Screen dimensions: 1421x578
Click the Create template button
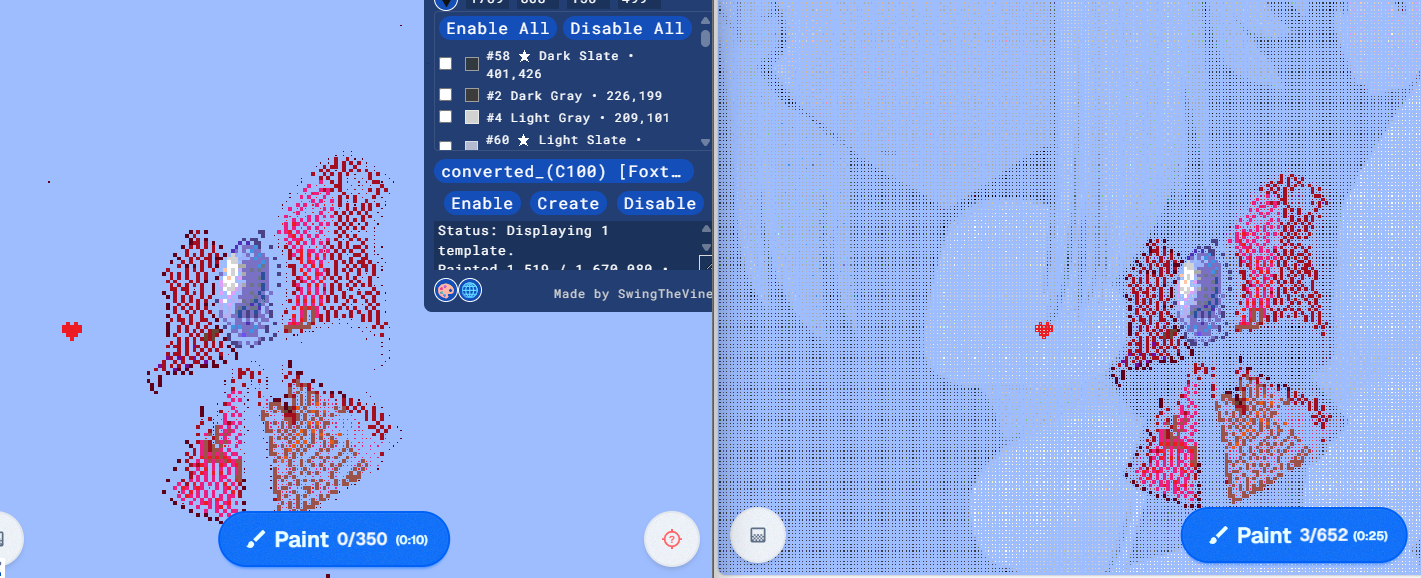pos(567,203)
